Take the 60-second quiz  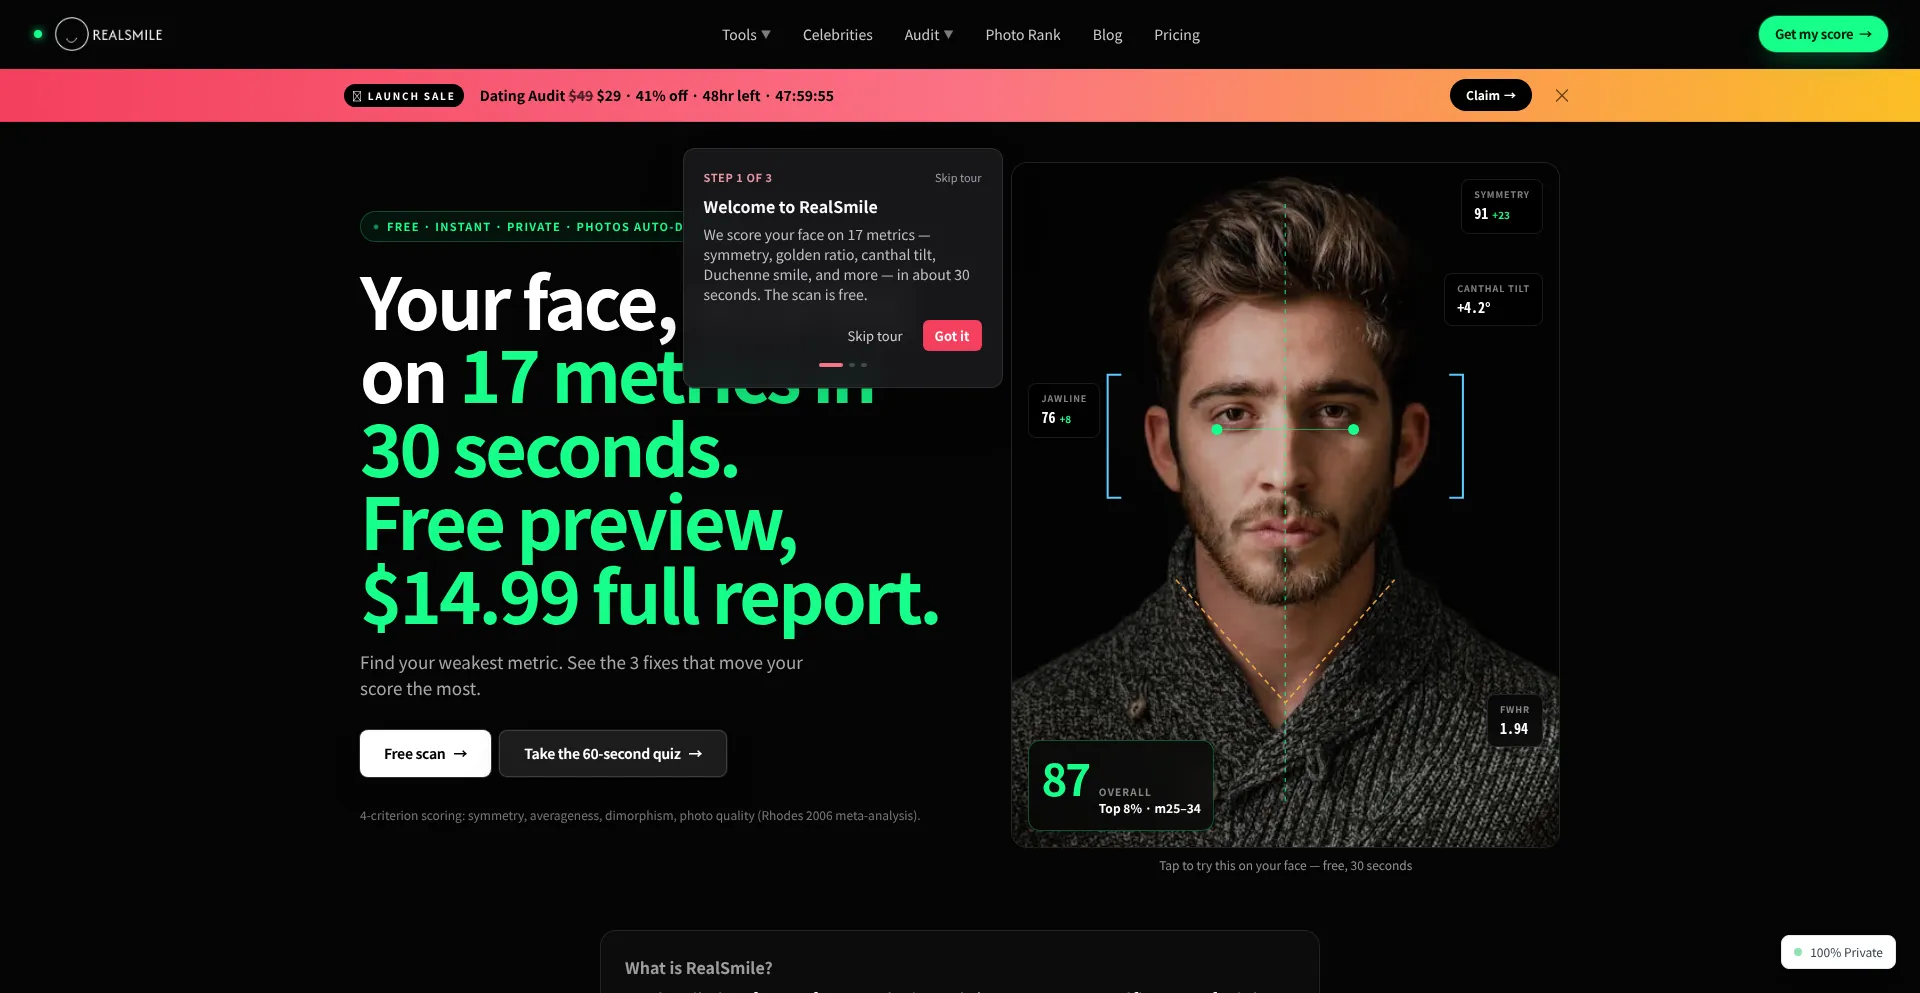click(613, 753)
